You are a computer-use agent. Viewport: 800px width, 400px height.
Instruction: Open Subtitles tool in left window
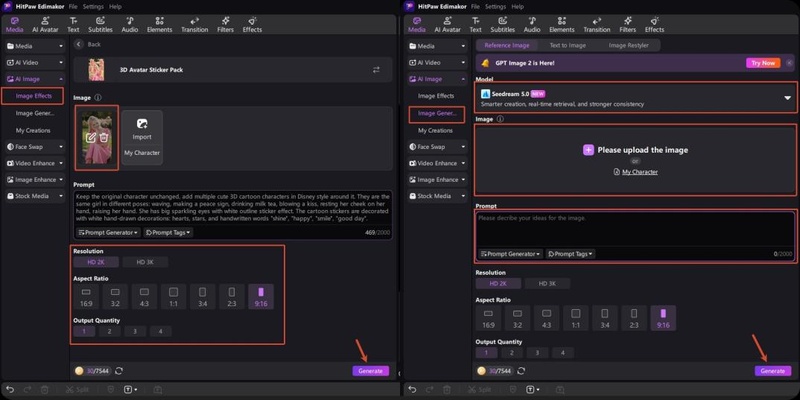tap(100, 24)
